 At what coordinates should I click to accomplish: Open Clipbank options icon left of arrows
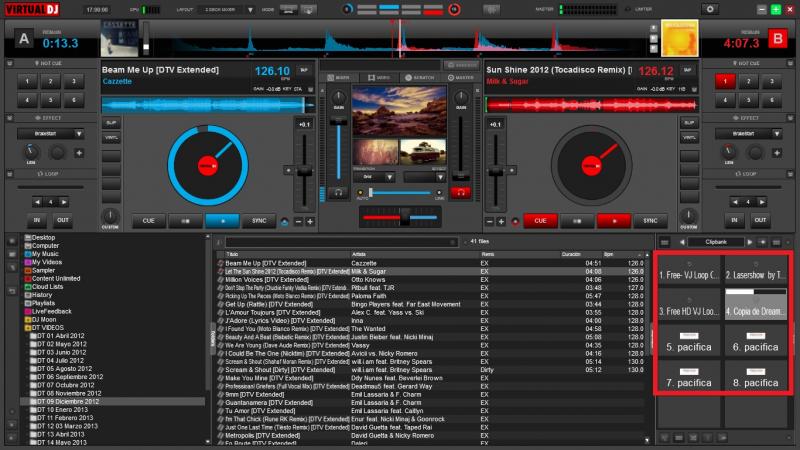665,242
